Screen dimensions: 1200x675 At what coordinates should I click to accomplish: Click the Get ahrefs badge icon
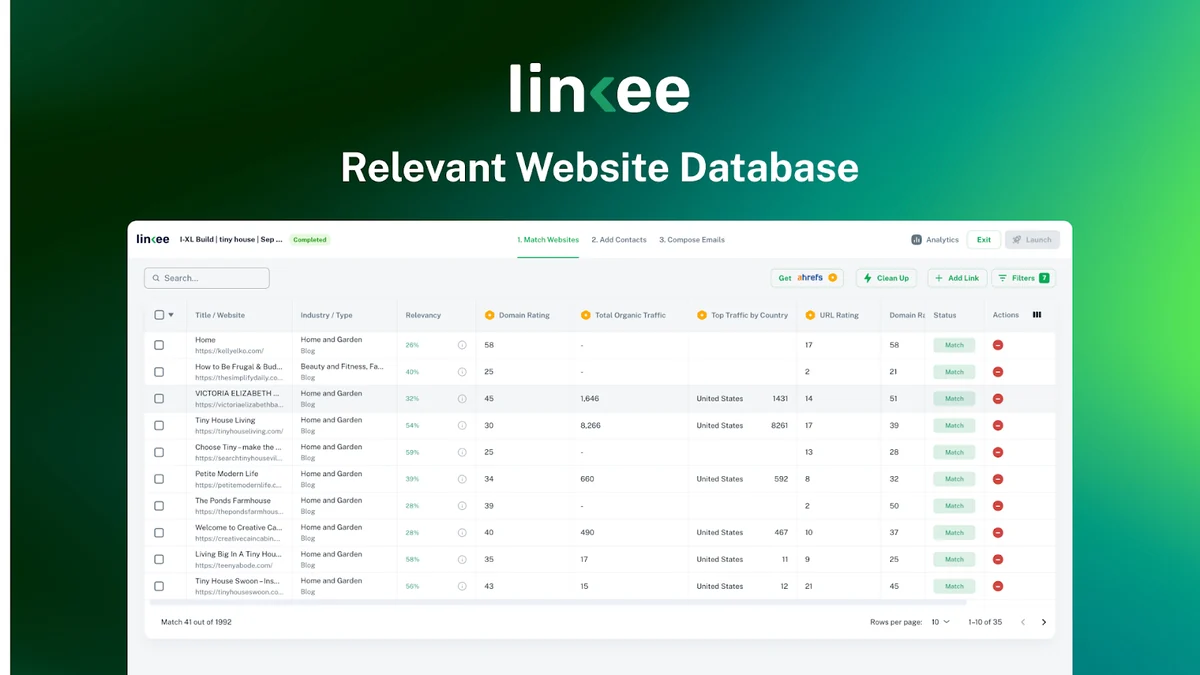pyautogui.click(x=832, y=277)
